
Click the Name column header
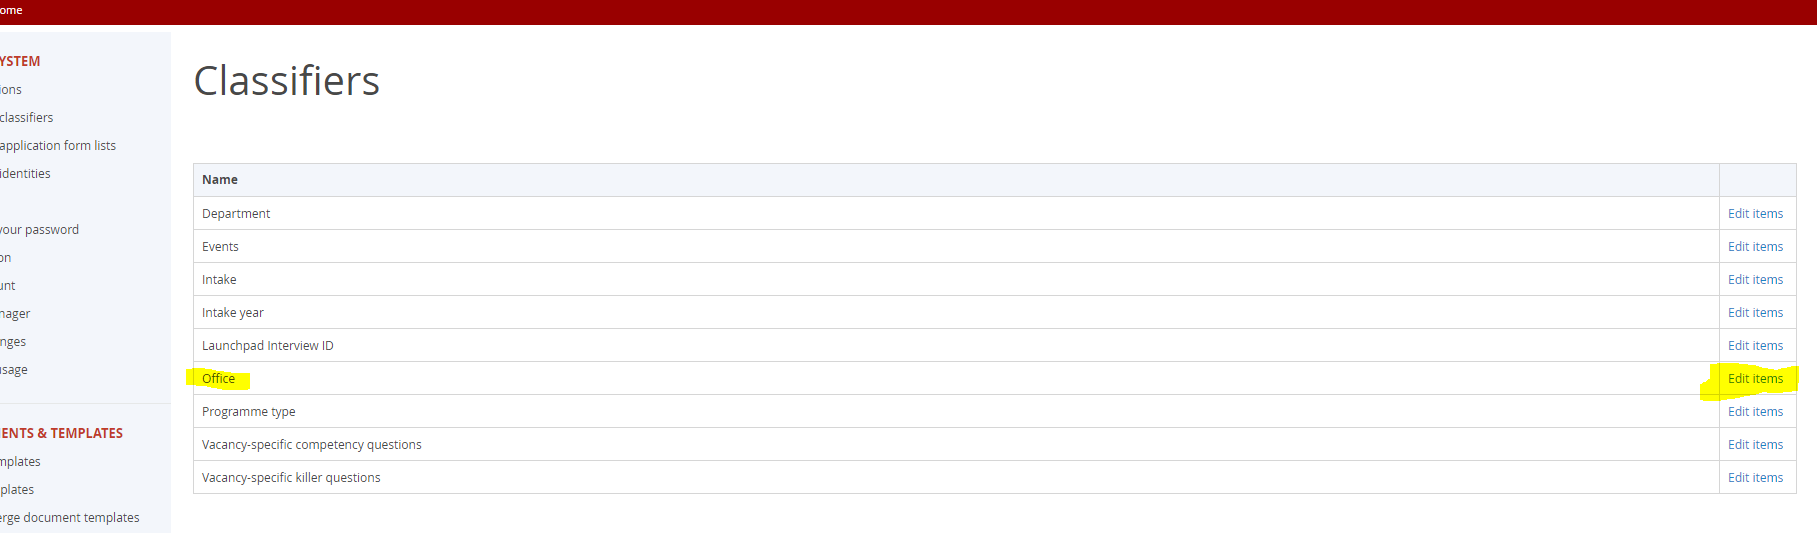[220, 180]
